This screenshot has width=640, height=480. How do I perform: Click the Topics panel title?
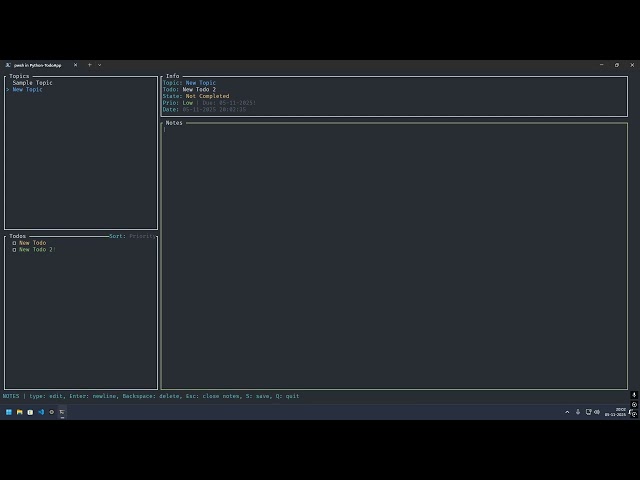coord(19,76)
